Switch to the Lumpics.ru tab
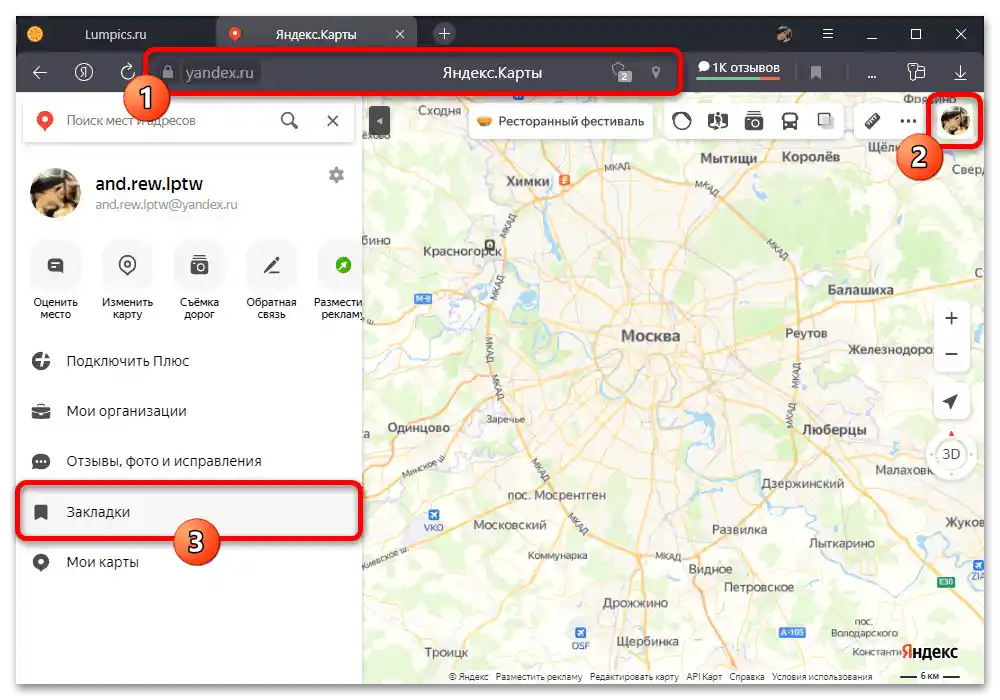Screen dimensions: 1000x700 (x=115, y=34)
